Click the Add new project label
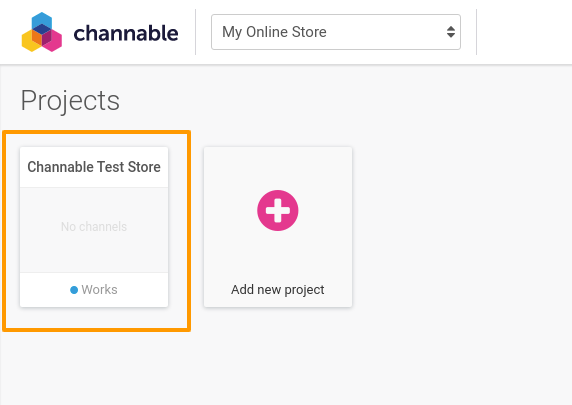Image resolution: width=572 pixels, height=405 pixels. click(x=278, y=290)
